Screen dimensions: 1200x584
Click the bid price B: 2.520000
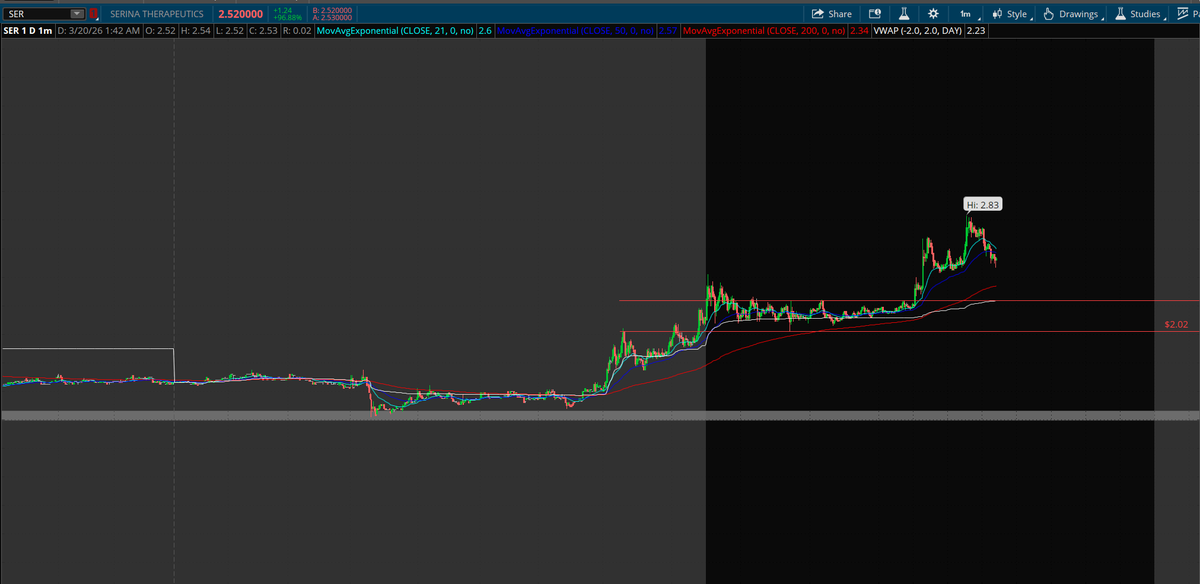[x=331, y=10]
